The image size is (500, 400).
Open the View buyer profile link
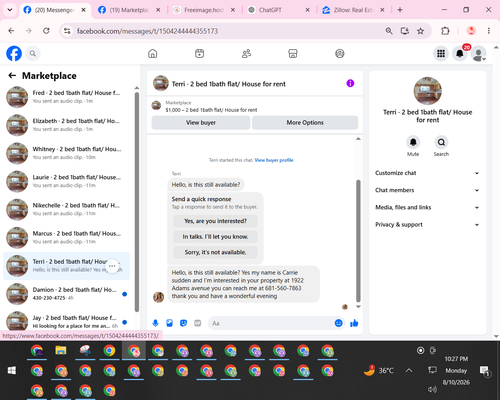pos(274,160)
